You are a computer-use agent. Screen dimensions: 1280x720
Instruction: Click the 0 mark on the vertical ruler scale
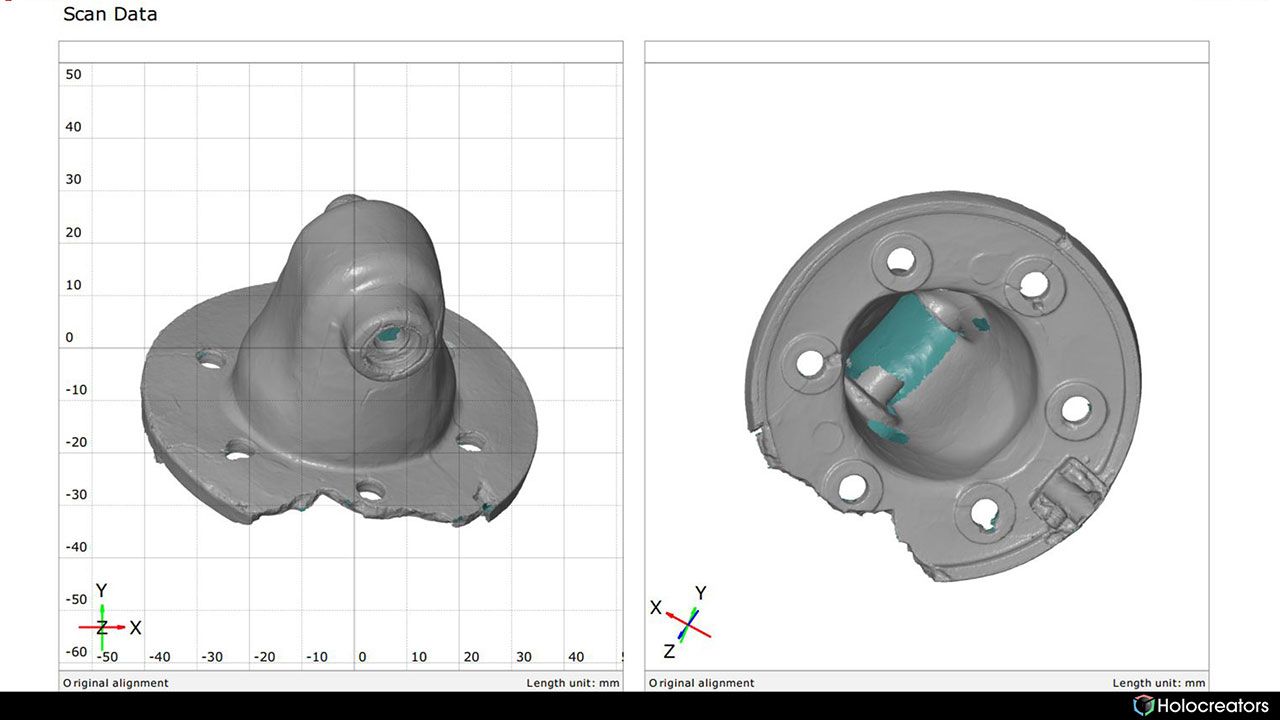(x=69, y=336)
